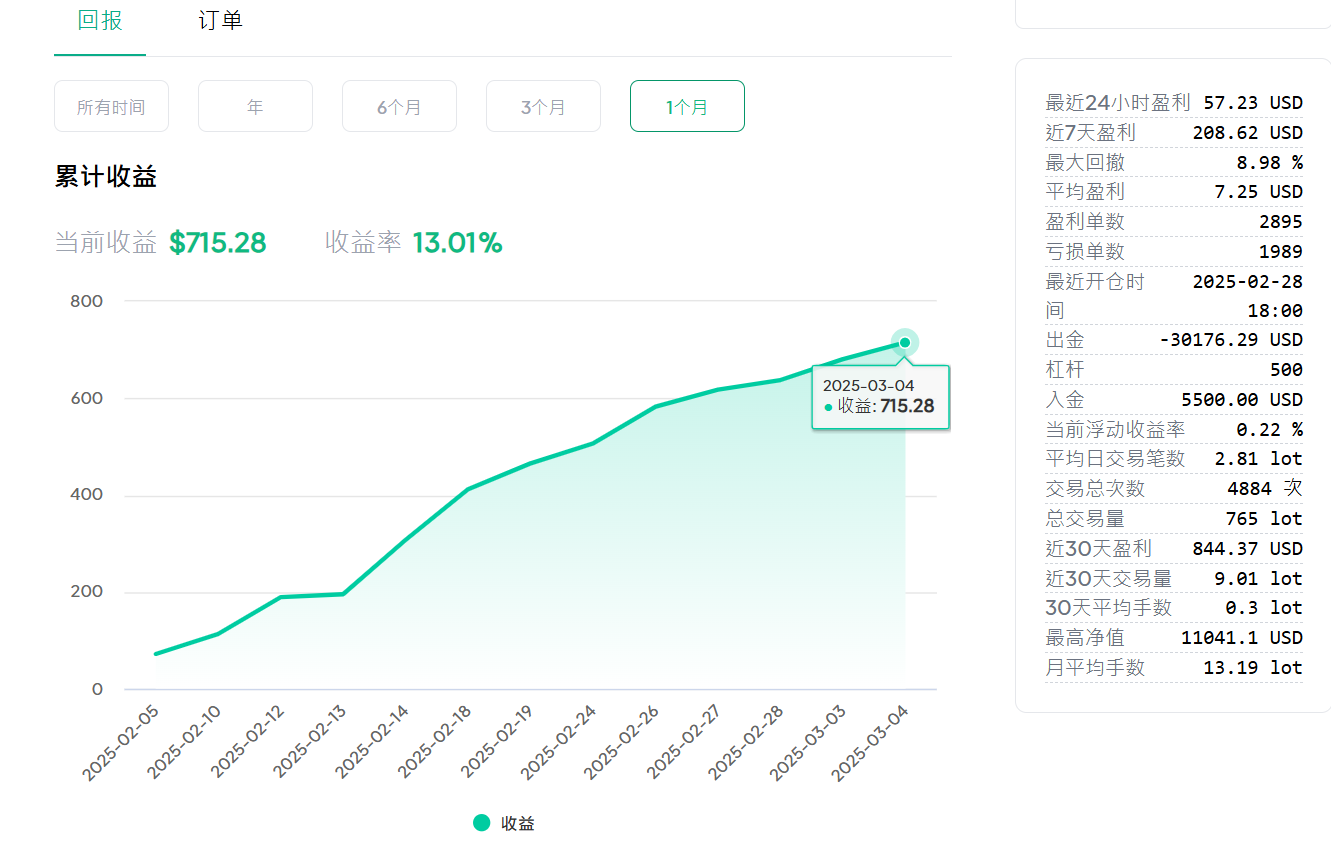Switch to the 回报 tab
The image size is (1331, 859).
(x=100, y=21)
